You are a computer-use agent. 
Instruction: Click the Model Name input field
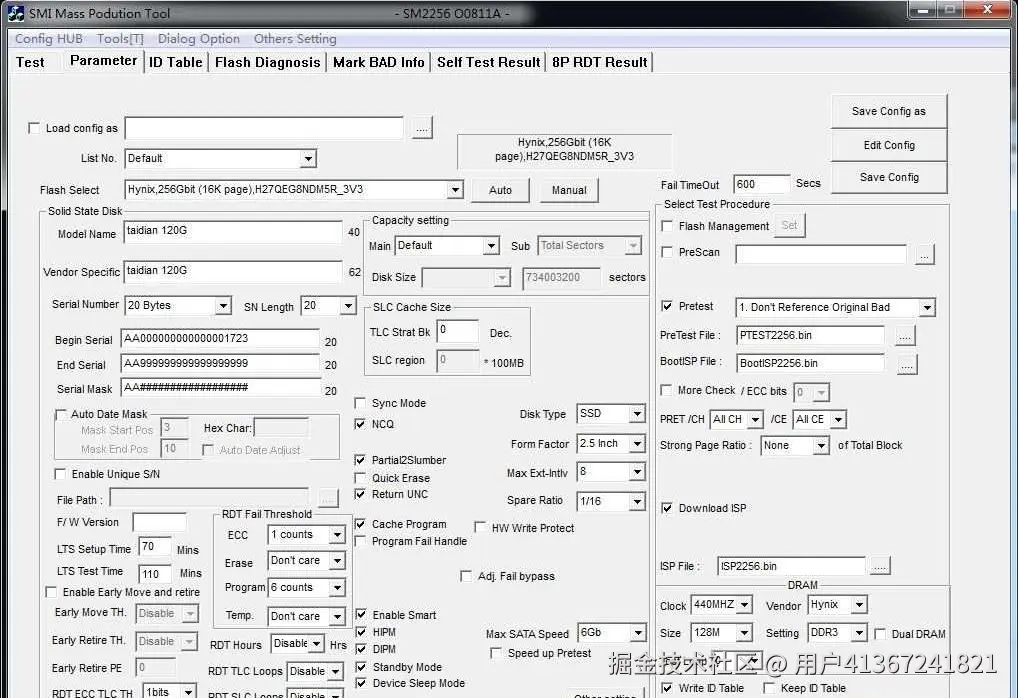[232, 232]
